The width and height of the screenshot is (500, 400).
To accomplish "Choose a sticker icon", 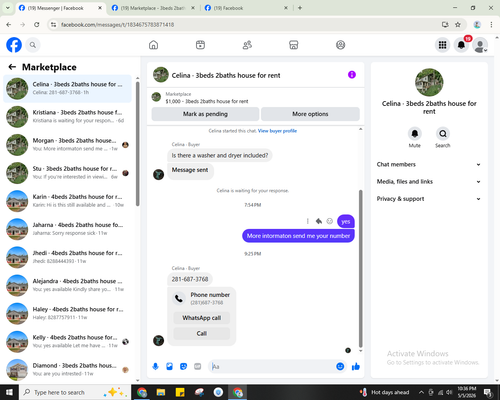I will pyautogui.click(x=183, y=367).
